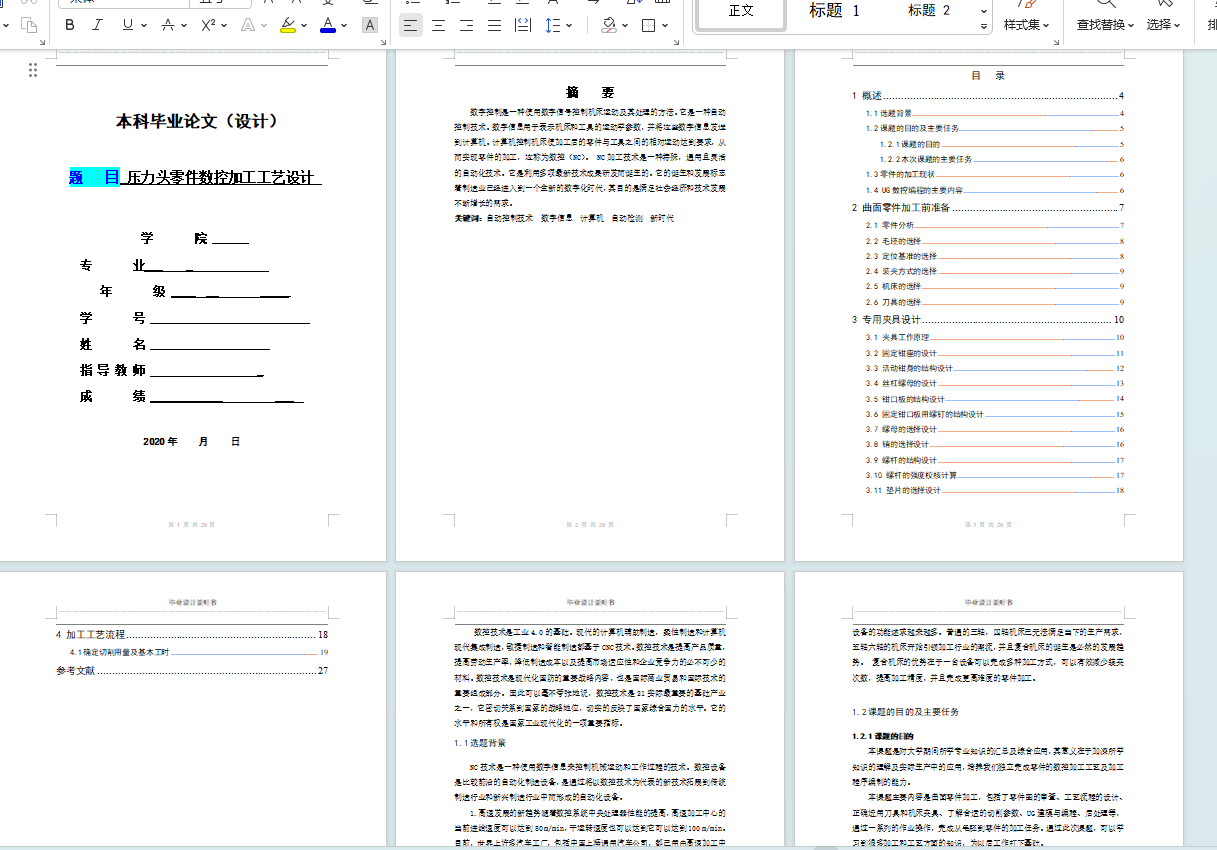The width and height of the screenshot is (1217, 850).
Task: Jump to TOC entry 4 加工工艺流程
Action: click(x=192, y=635)
